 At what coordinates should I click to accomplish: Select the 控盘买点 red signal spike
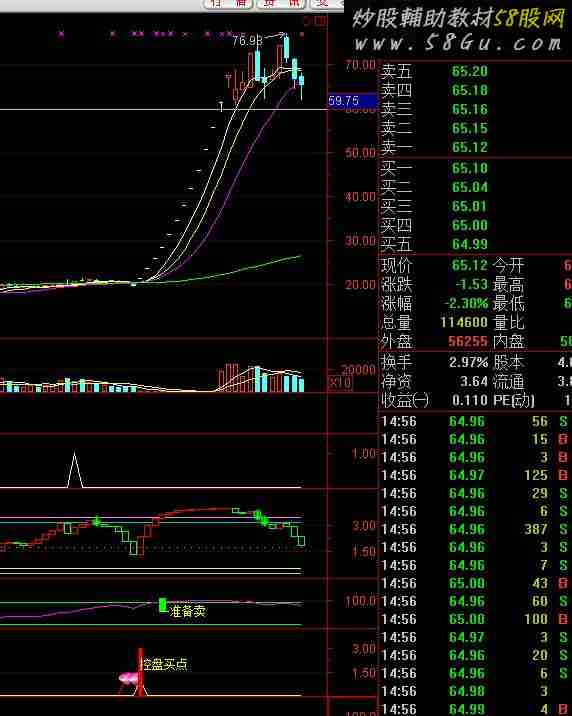[x=141, y=672]
